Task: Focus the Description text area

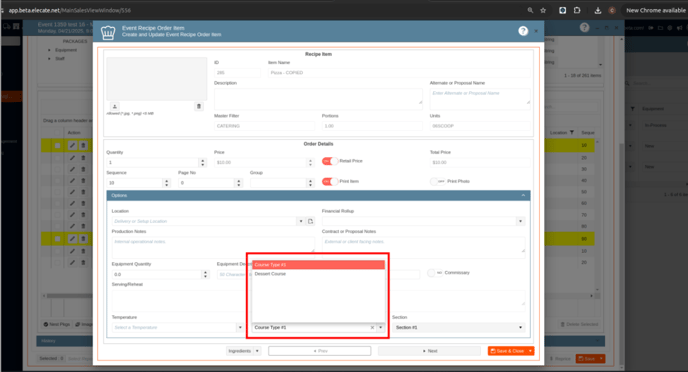Action: click(319, 99)
